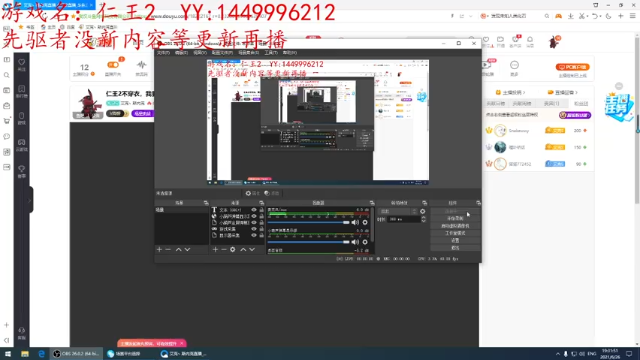This screenshot has height=360, width=640.
Task: Set volume slider of second mixer channel
Action: click(309, 242)
